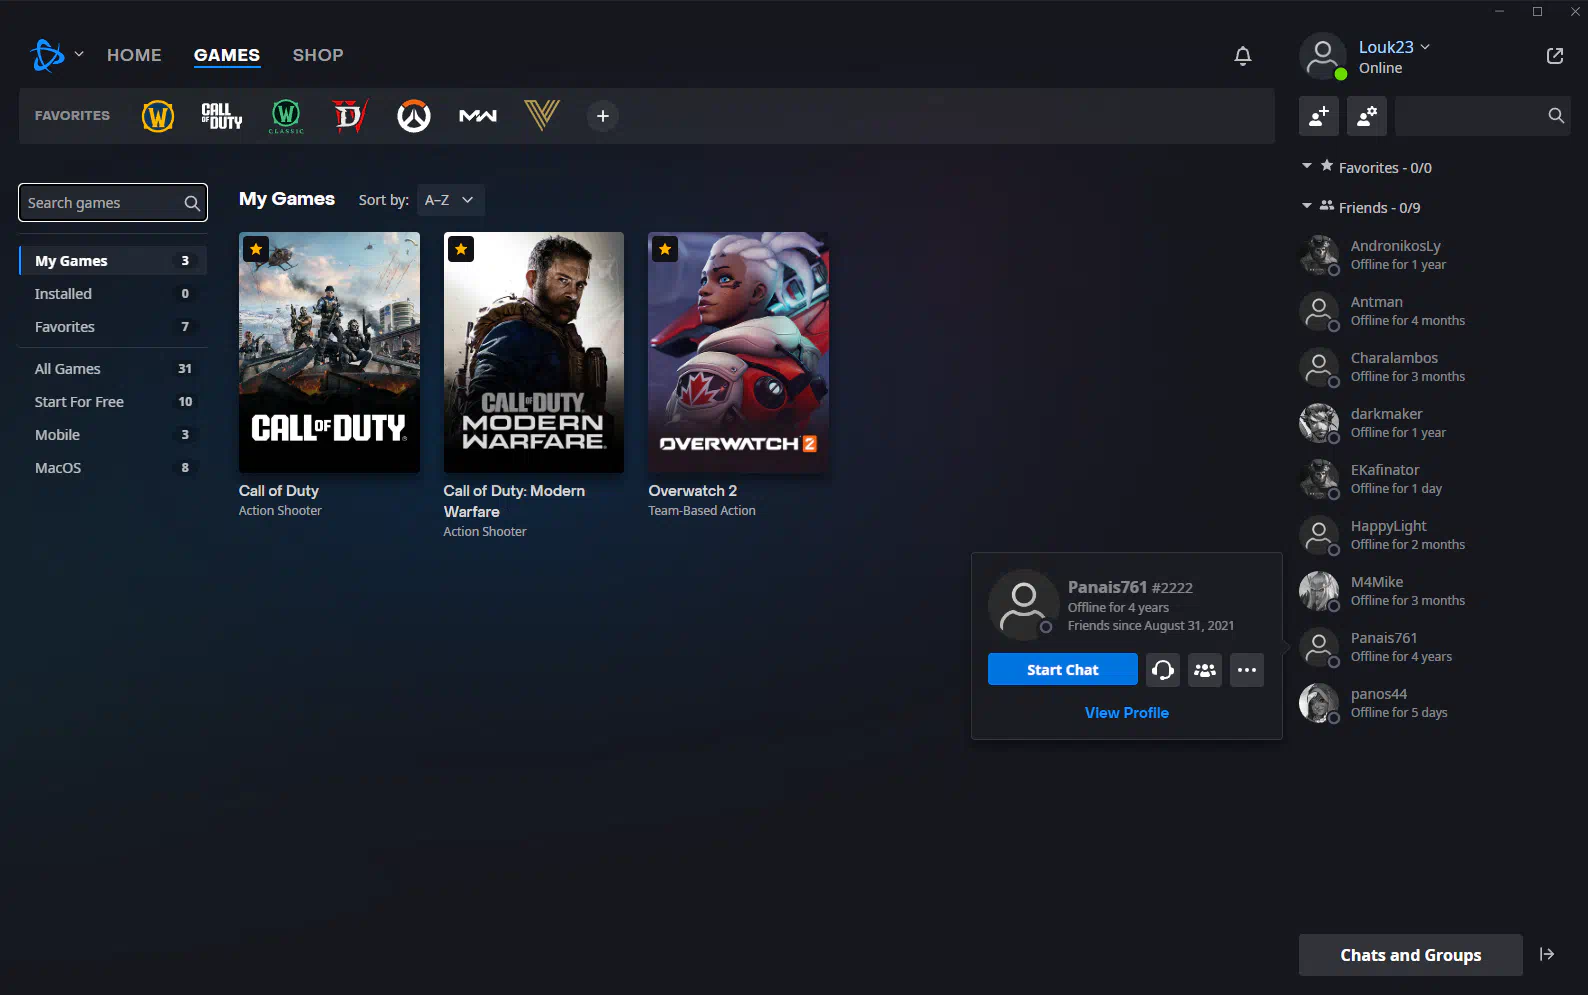
Task: Open Modern Warfare game cover
Action: [534, 352]
